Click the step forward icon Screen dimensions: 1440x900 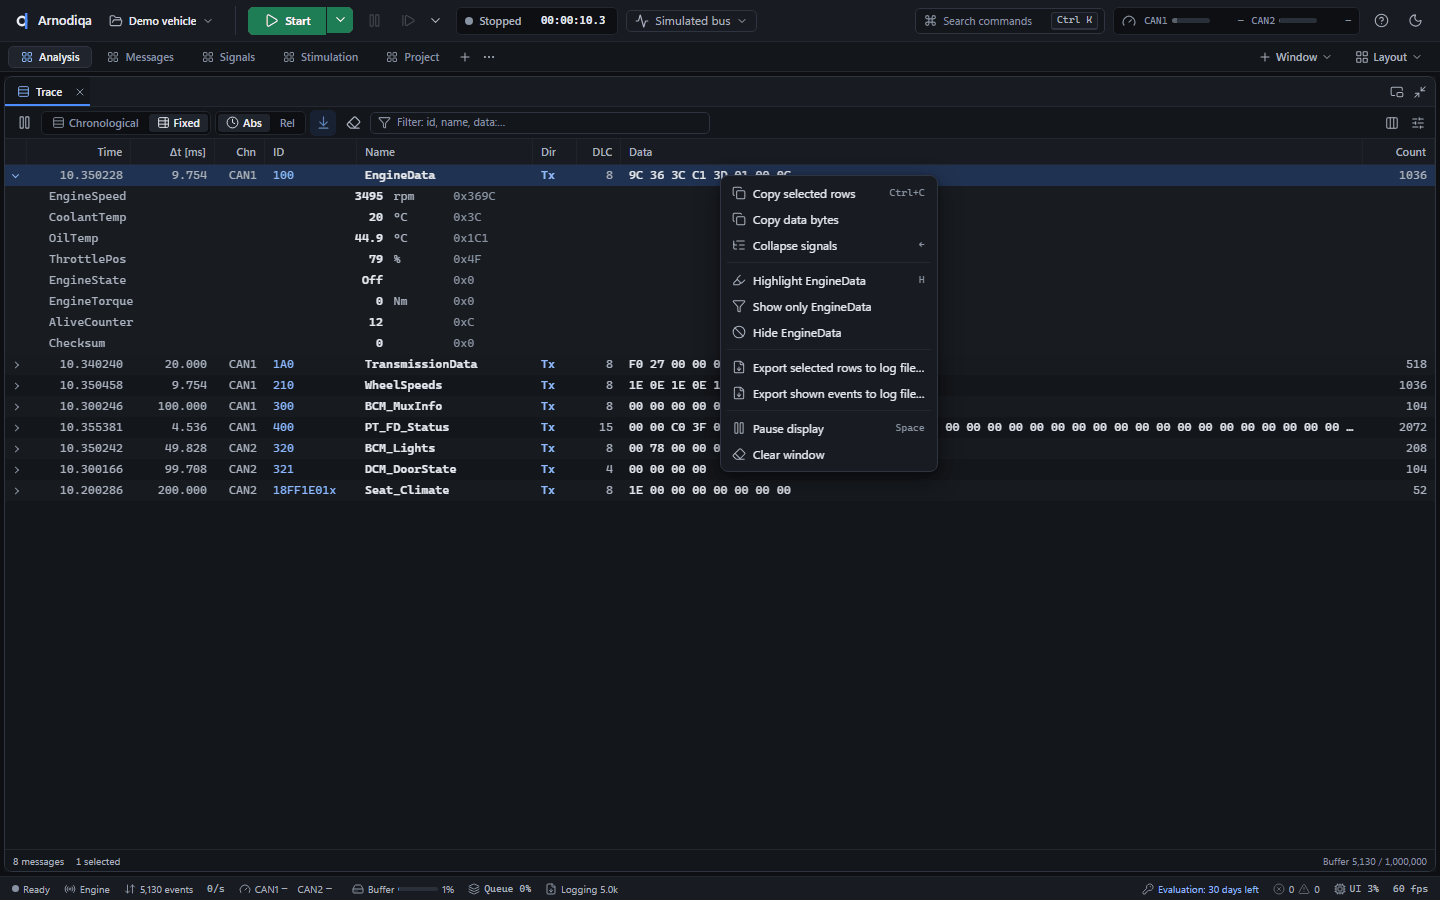[408, 20]
